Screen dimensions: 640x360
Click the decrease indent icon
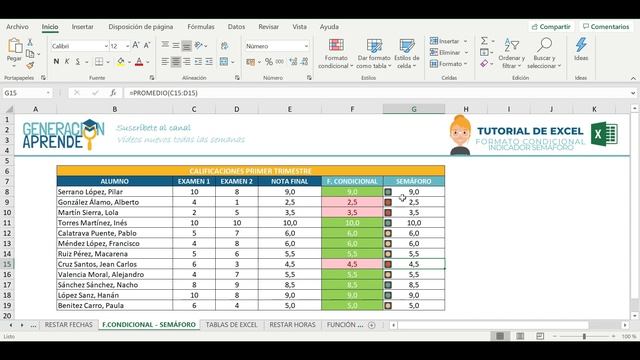coord(198,62)
